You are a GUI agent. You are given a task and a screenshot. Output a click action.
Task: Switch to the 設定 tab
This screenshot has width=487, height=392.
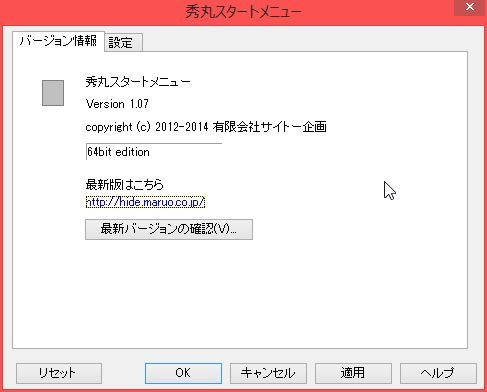tap(123, 42)
